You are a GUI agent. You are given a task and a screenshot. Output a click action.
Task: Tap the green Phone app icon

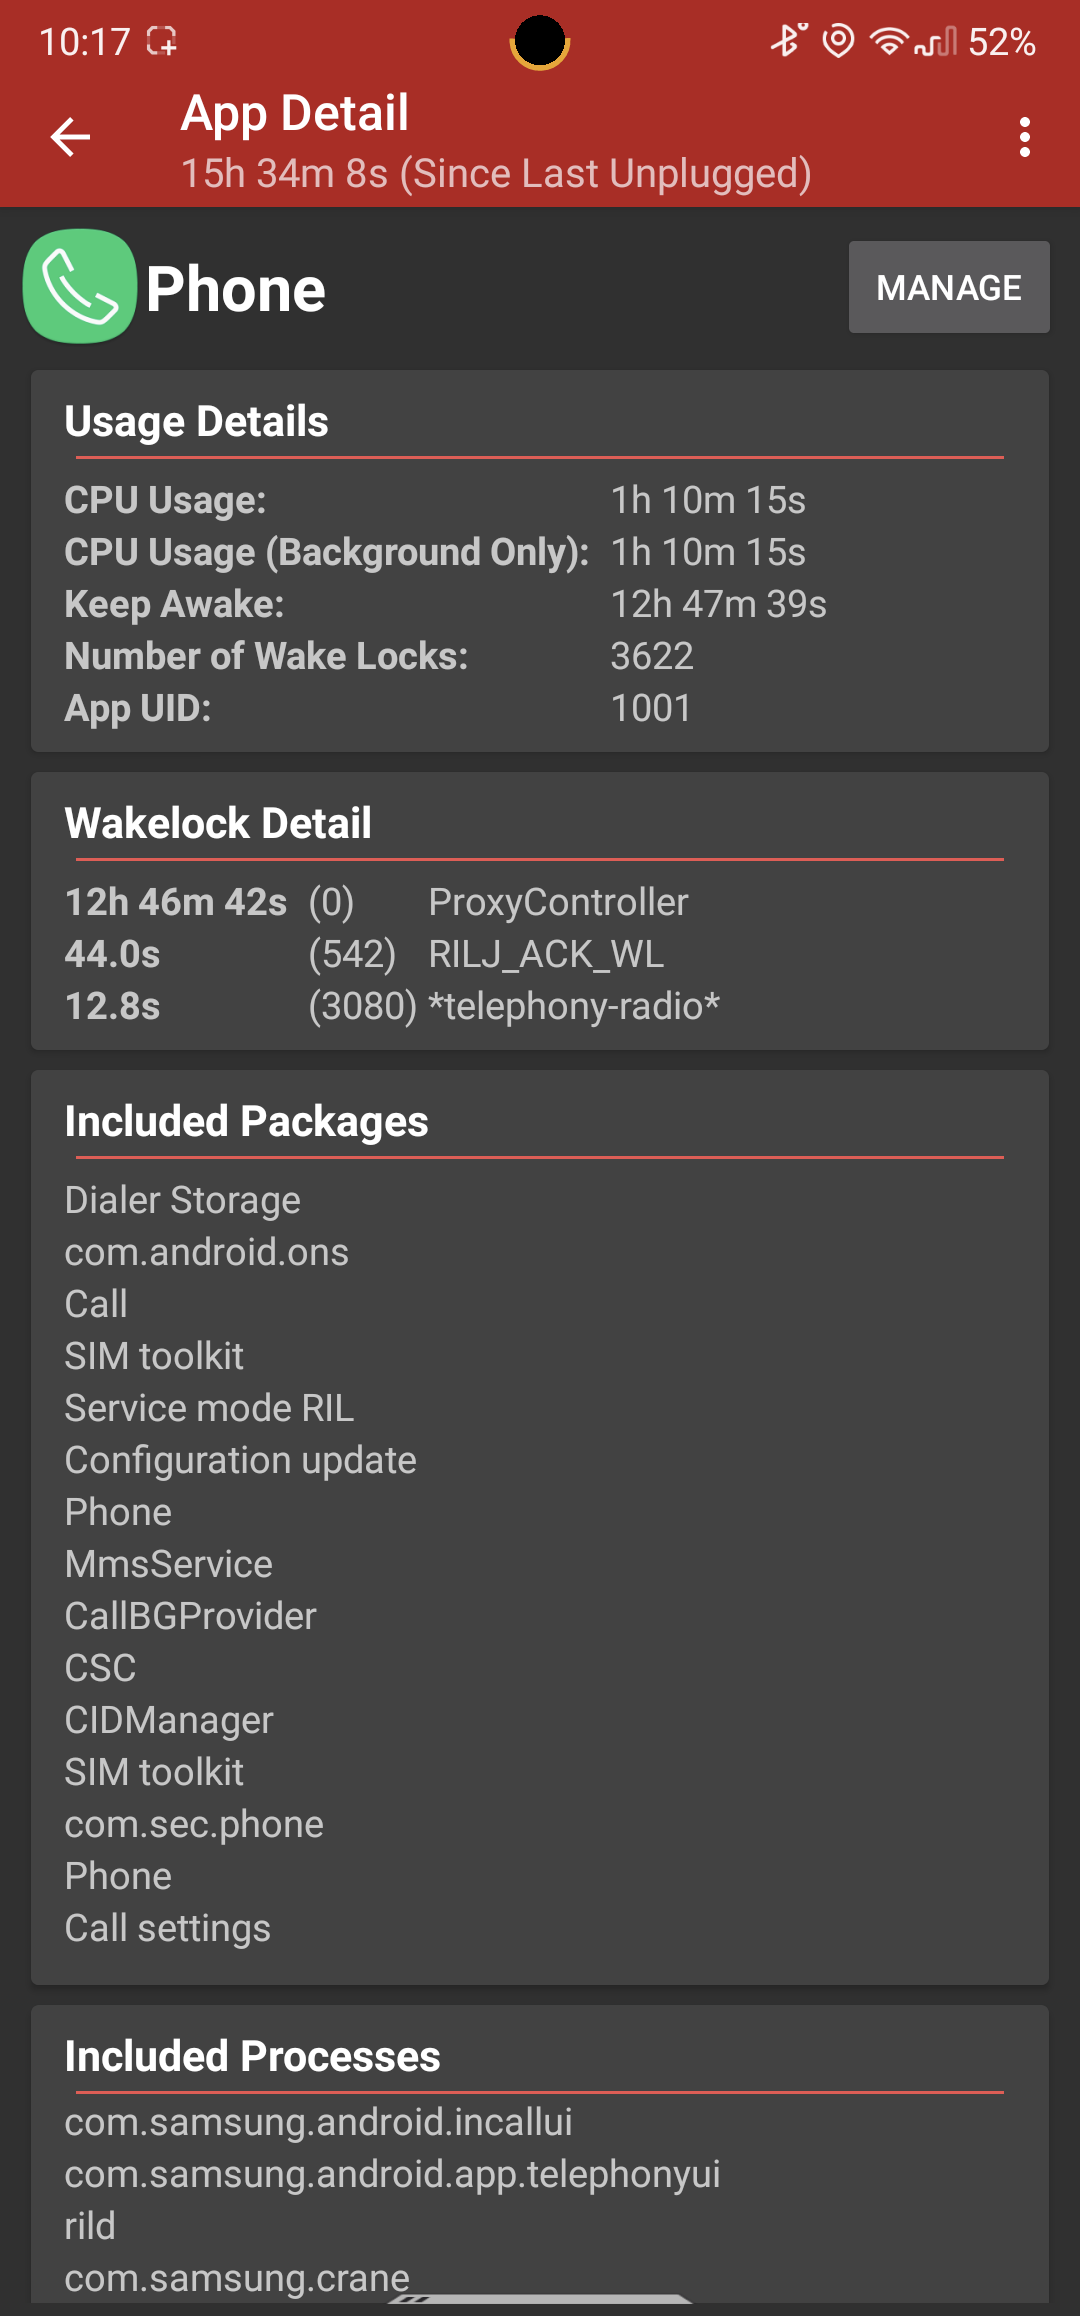pos(80,287)
